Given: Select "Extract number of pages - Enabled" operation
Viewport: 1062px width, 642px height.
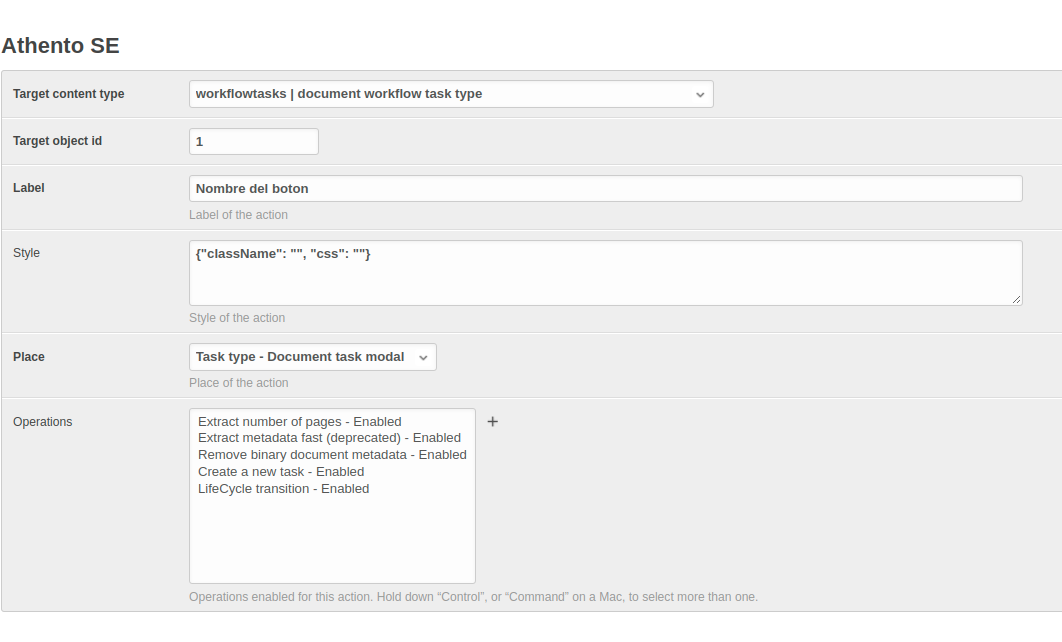Looking at the screenshot, I should point(299,422).
